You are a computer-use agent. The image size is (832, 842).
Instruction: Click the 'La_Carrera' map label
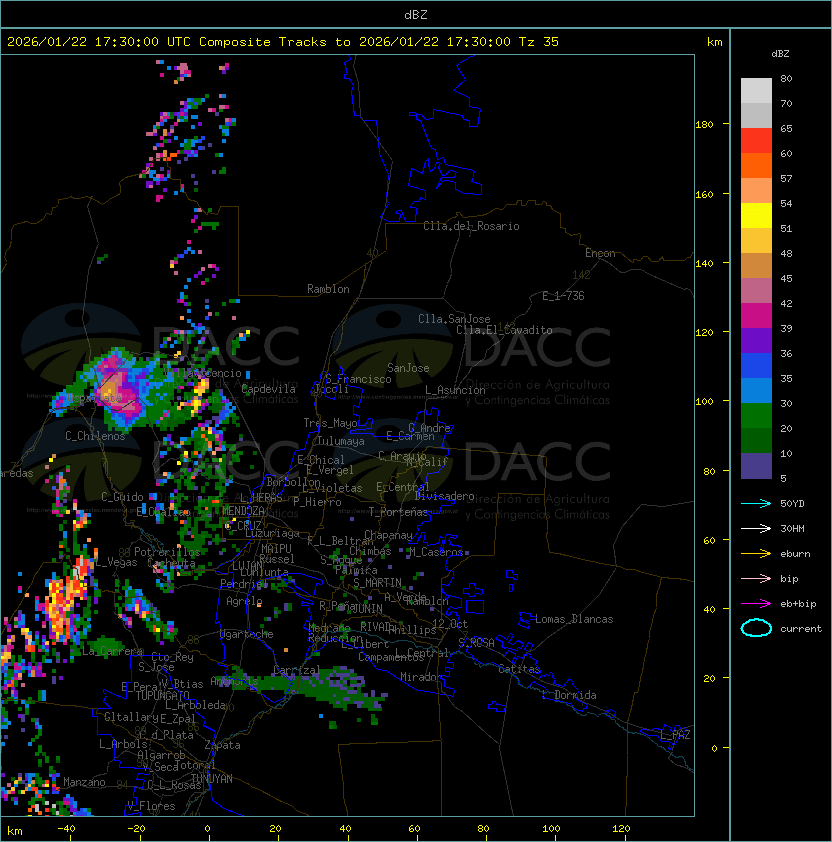click(113, 651)
